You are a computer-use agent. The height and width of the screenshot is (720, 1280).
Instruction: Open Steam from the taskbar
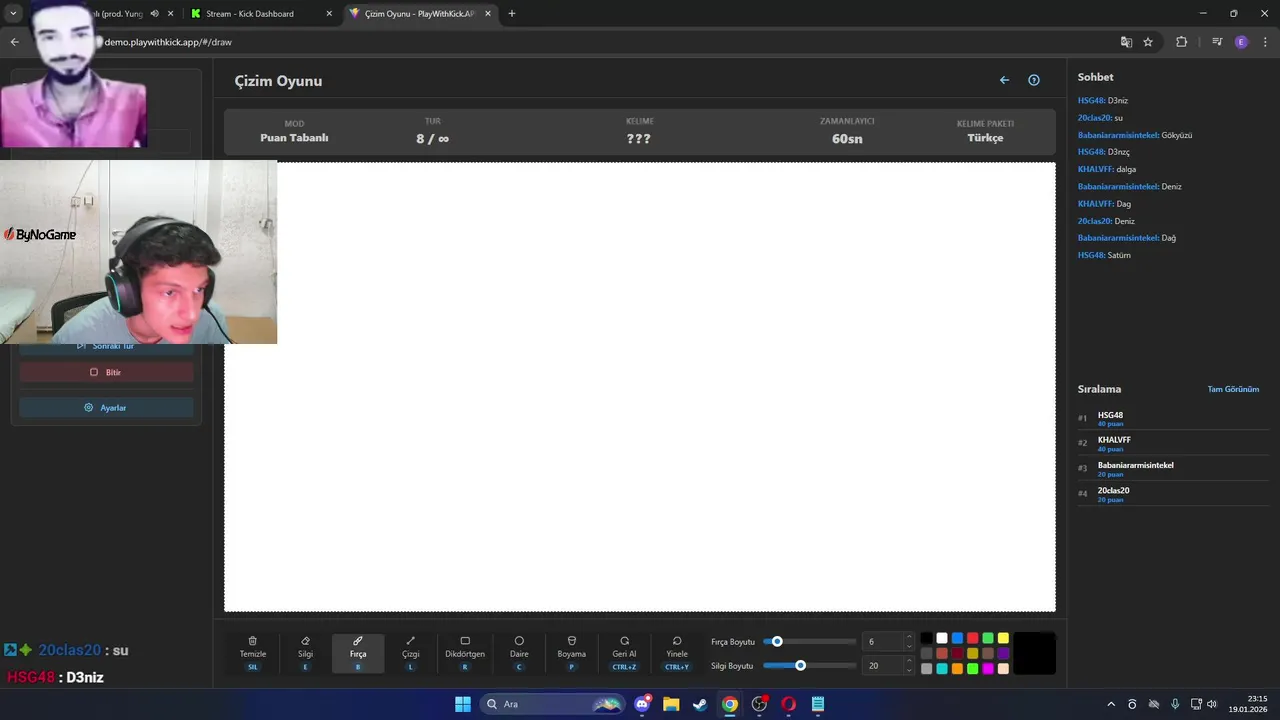[x=700, y=704]
